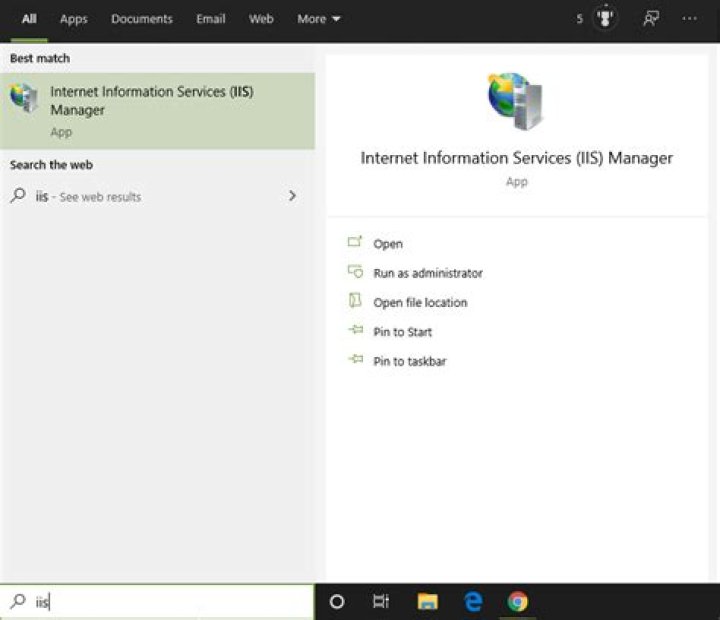
Task: Open the three-dots options menu
Action: [689, 19]
